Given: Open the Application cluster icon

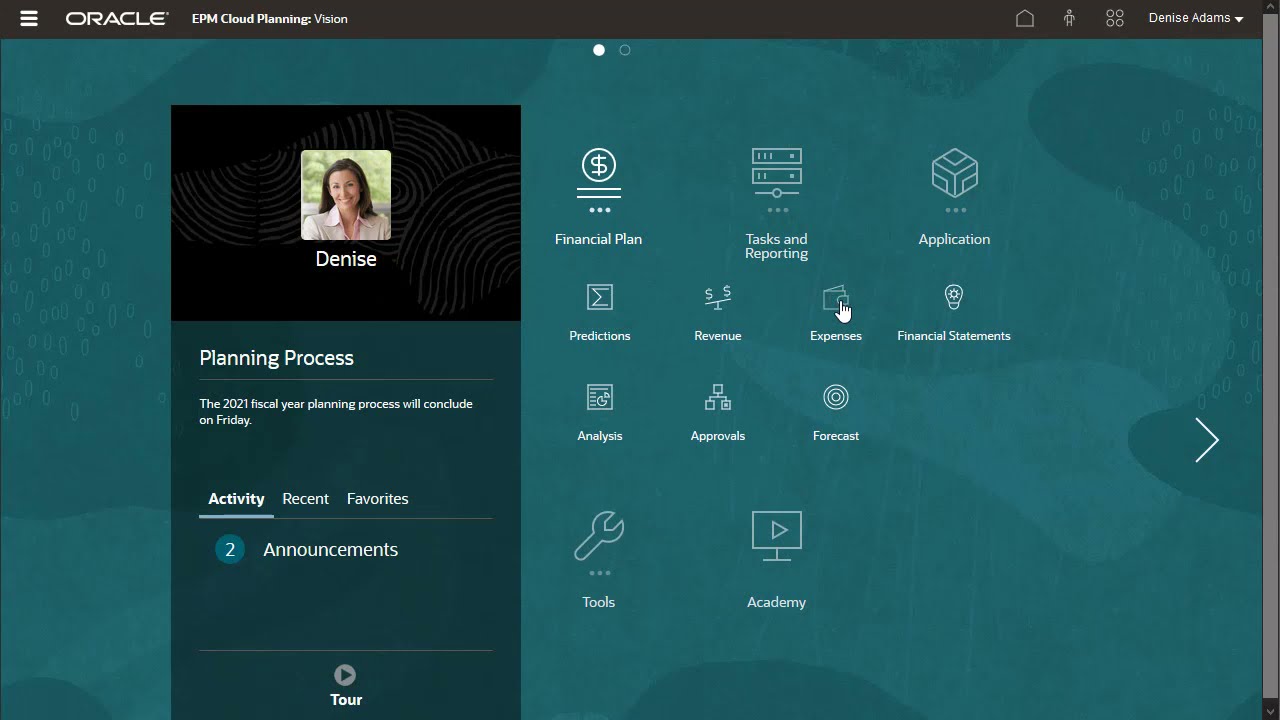Looking at the screenshot, I should coord(955,173).
